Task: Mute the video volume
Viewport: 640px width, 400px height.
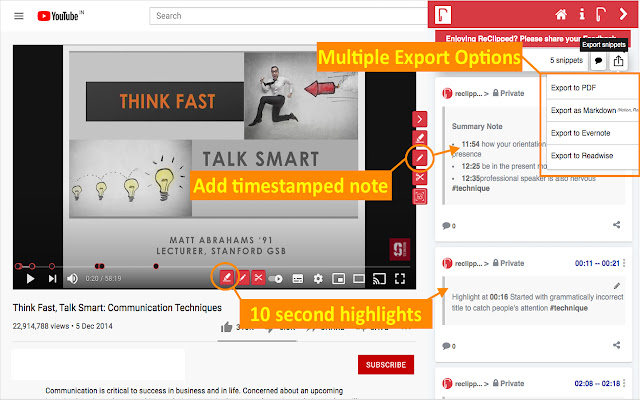Action: coord(72,278)
